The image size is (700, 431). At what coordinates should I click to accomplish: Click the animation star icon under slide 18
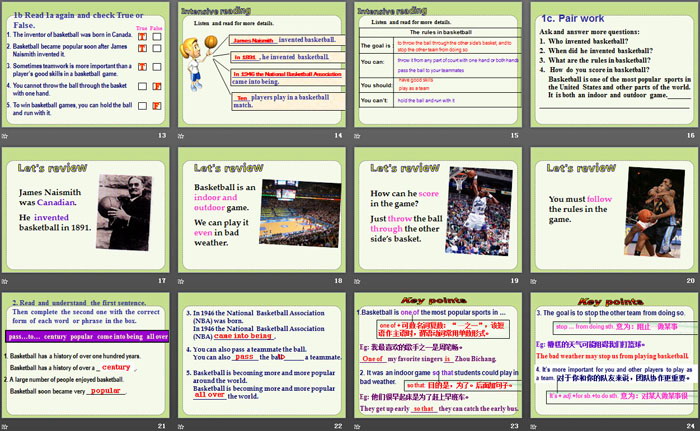click(x=181, y=281)
